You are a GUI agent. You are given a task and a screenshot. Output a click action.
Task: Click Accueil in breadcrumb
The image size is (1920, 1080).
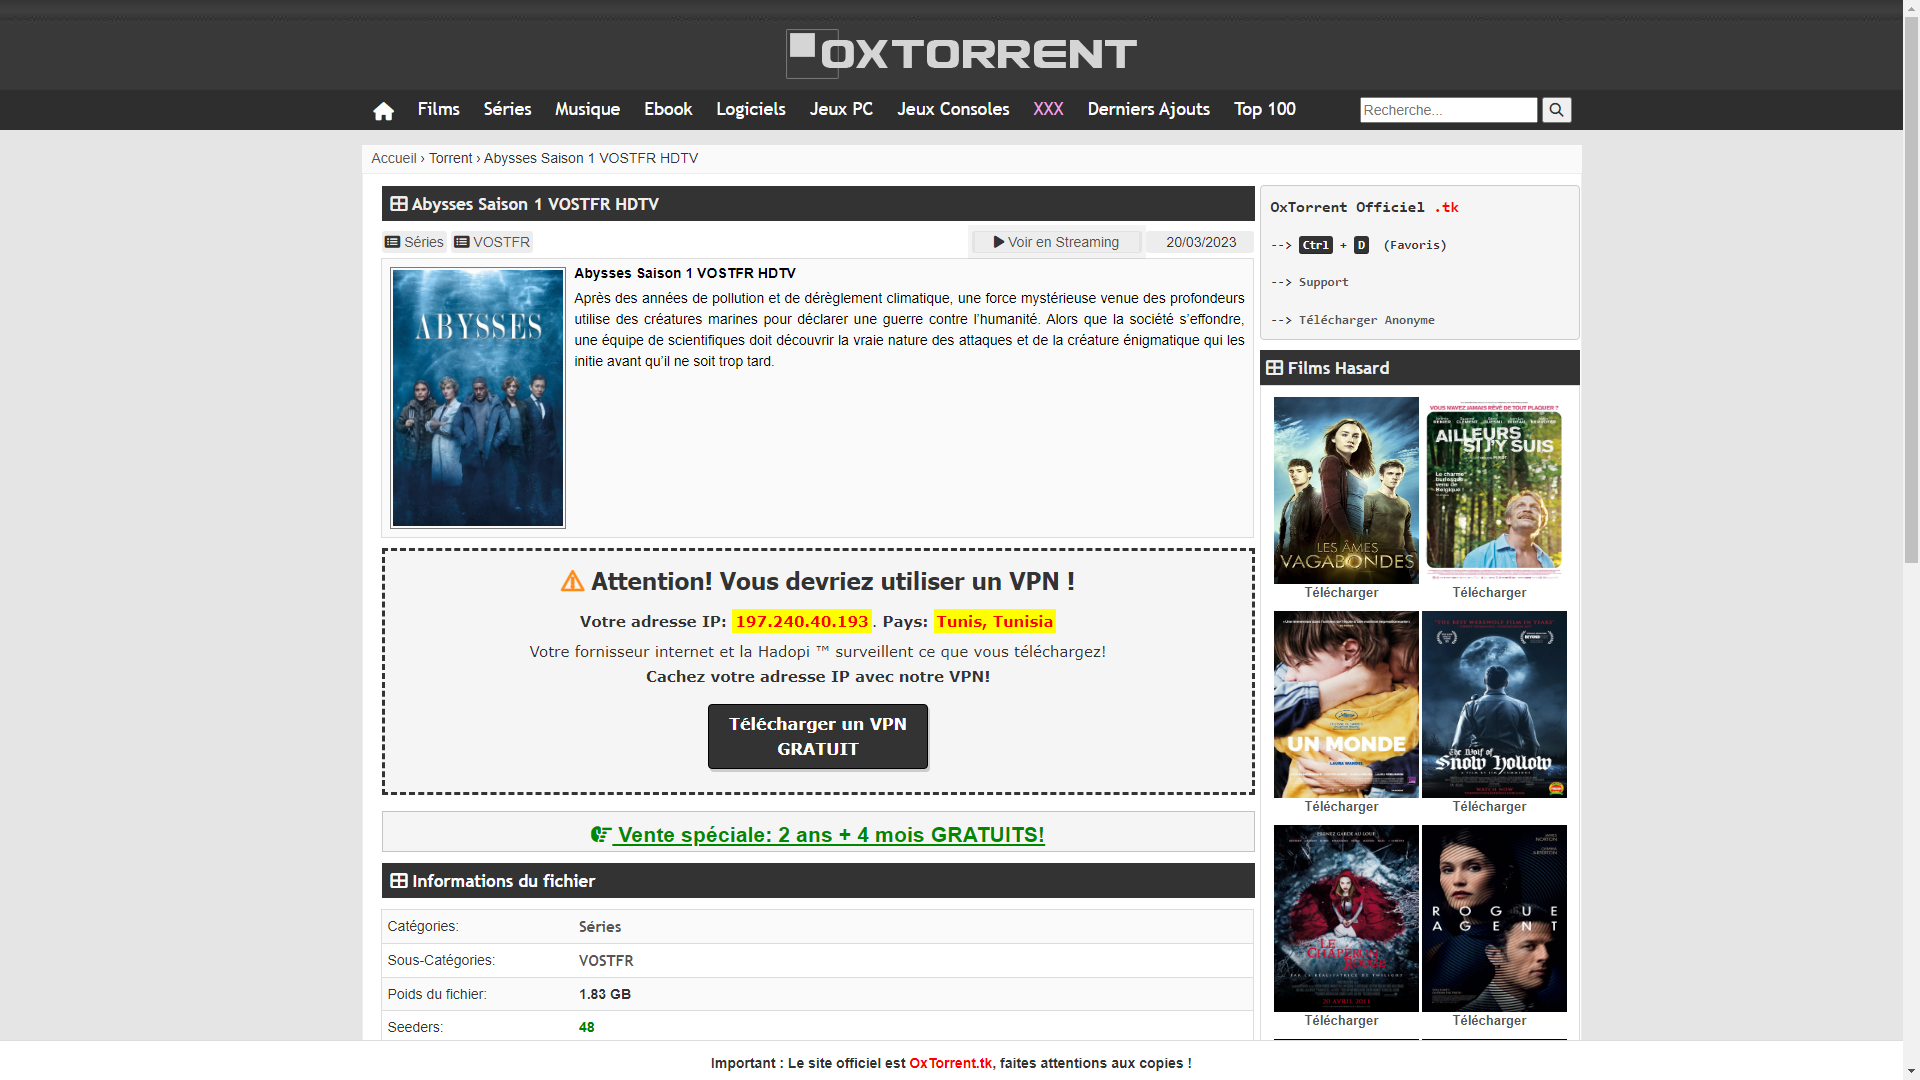pos(394,158)
